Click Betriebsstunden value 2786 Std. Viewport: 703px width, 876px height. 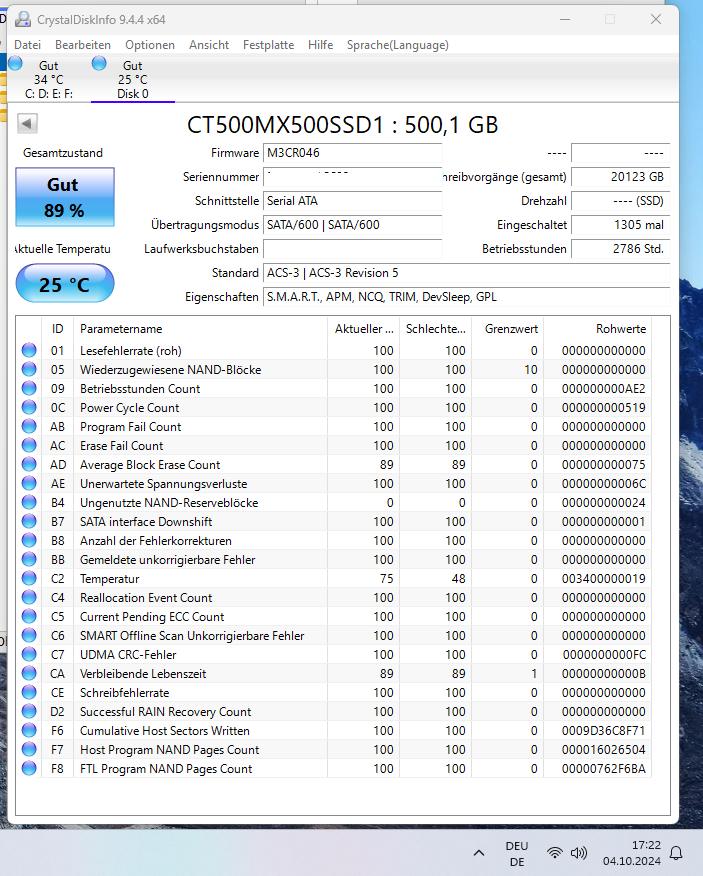click(x=621, y=249)
